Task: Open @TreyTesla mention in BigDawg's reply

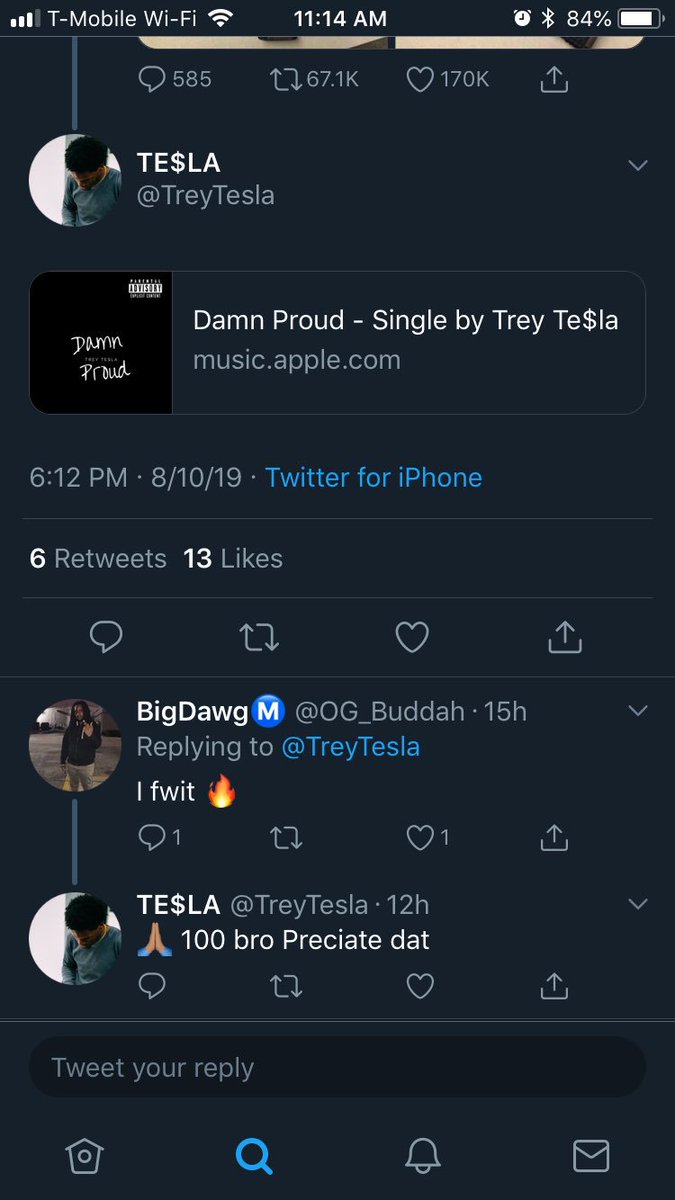Action: coord(350,747)
